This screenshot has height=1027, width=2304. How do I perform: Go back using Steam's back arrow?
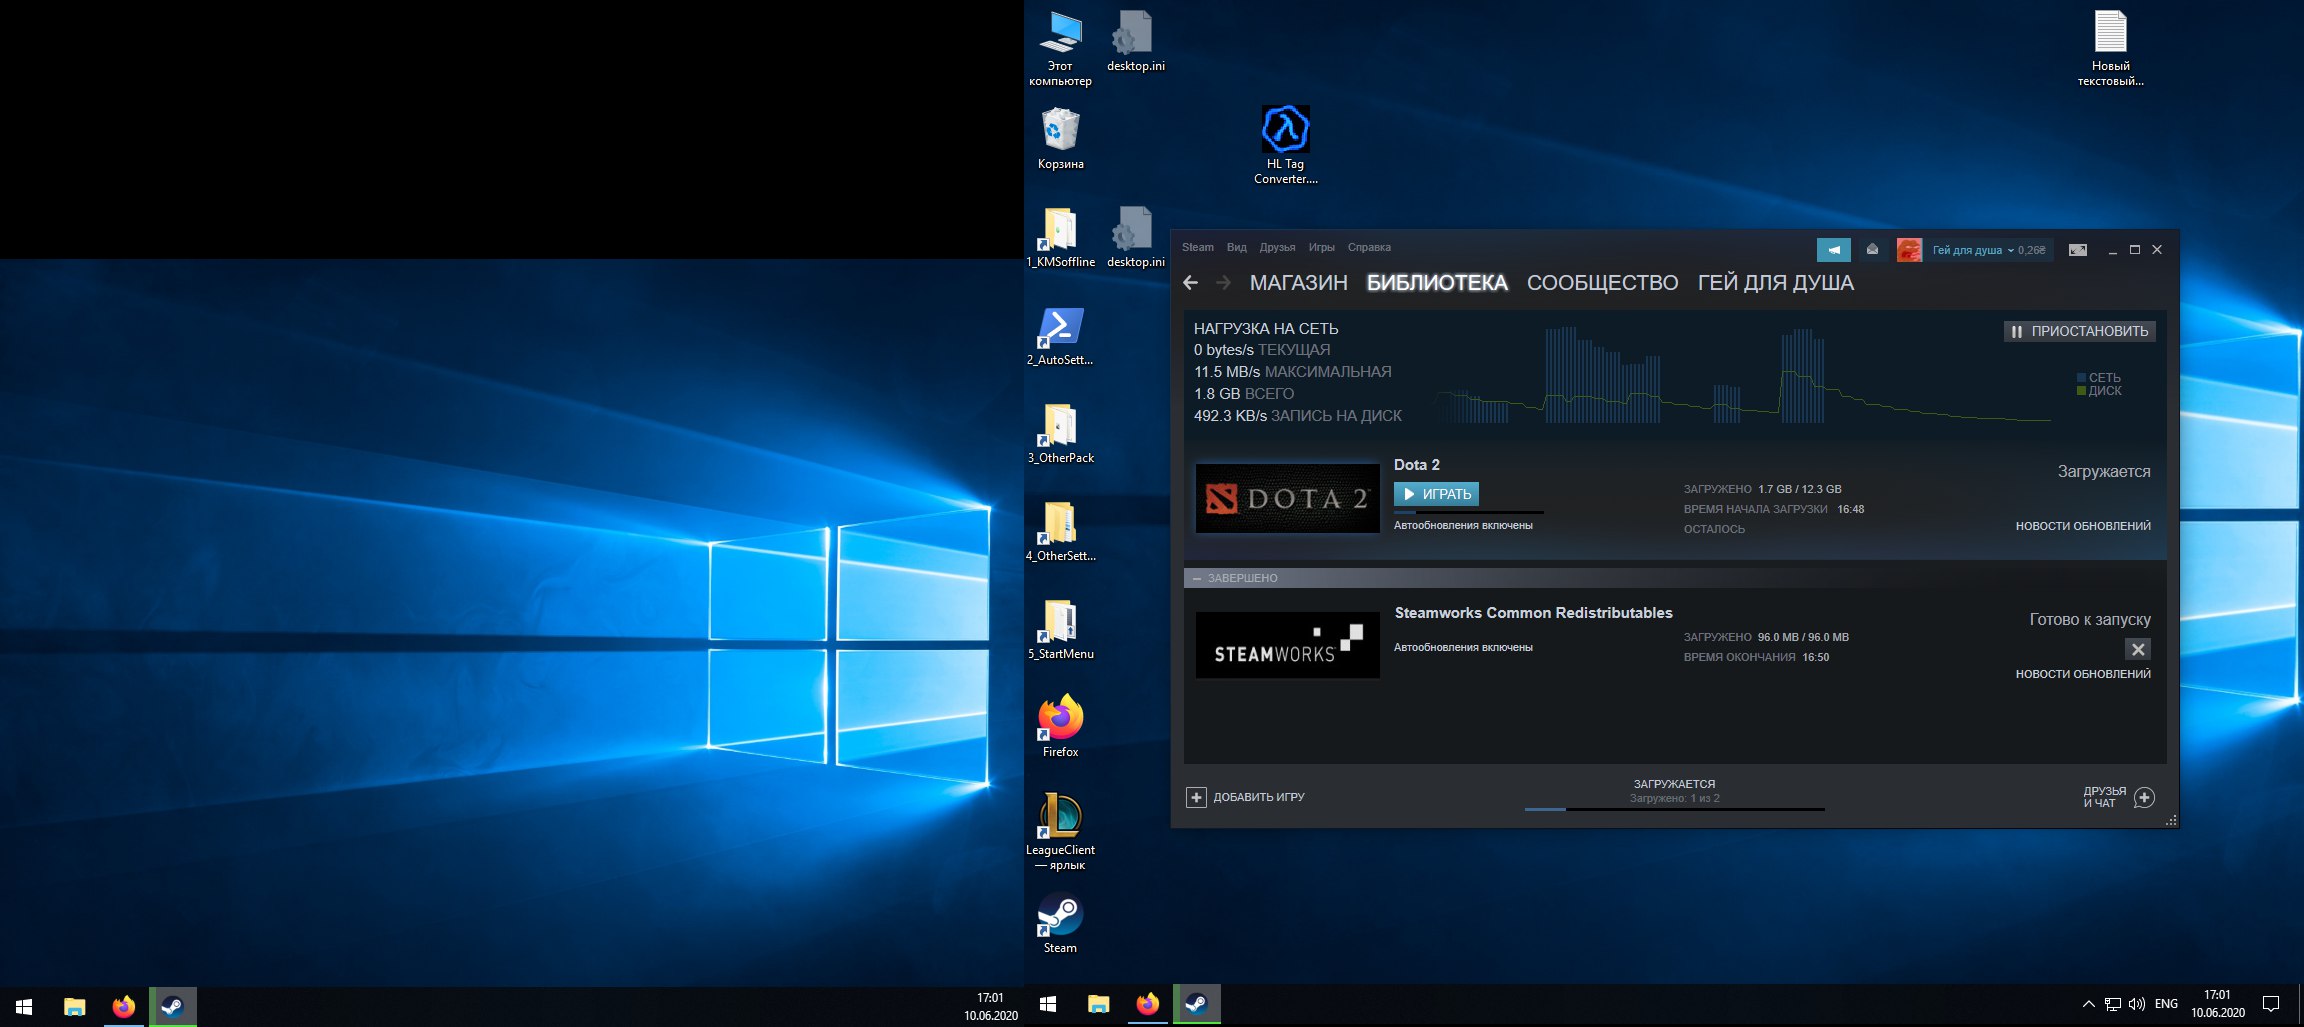point(1190,283)
